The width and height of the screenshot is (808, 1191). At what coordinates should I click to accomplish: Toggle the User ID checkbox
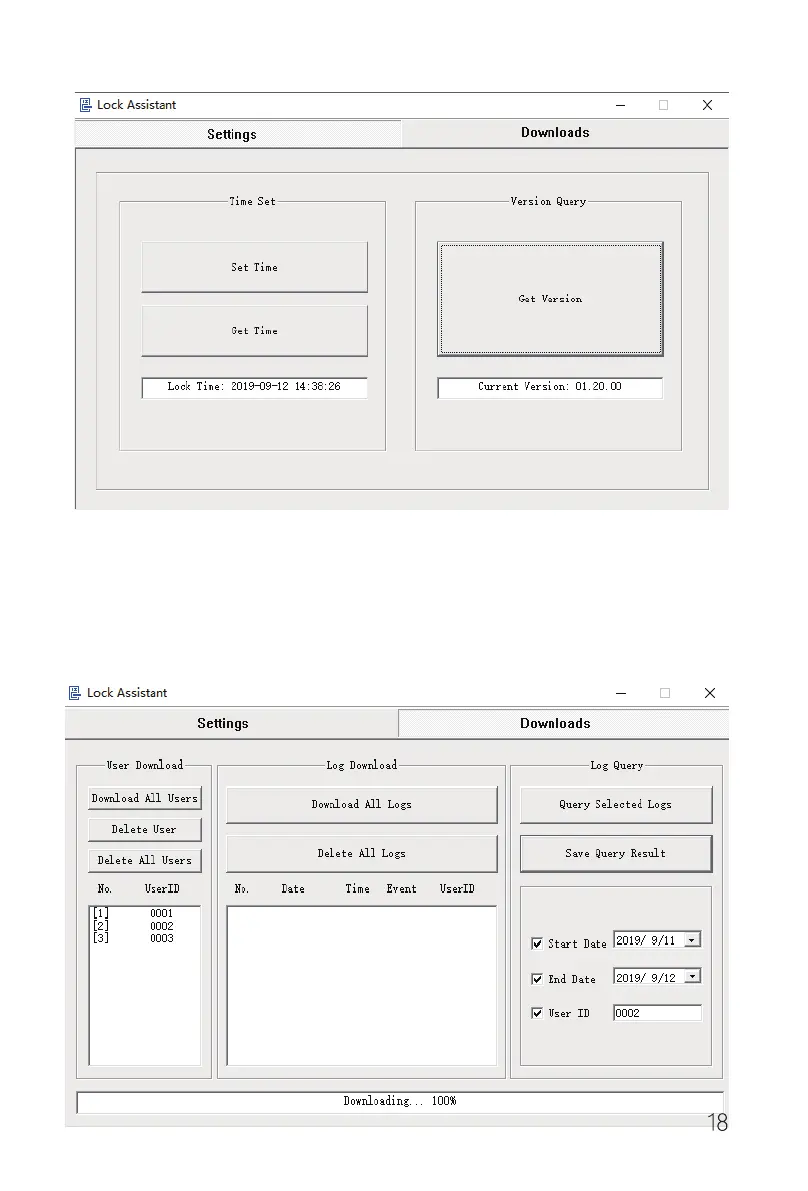coord(537,1013)
